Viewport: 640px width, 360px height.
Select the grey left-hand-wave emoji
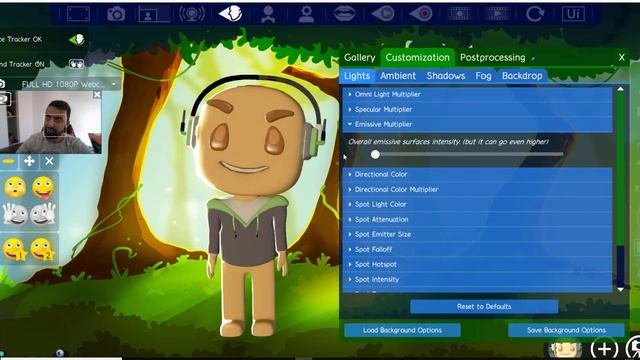[x=15, y=214]
